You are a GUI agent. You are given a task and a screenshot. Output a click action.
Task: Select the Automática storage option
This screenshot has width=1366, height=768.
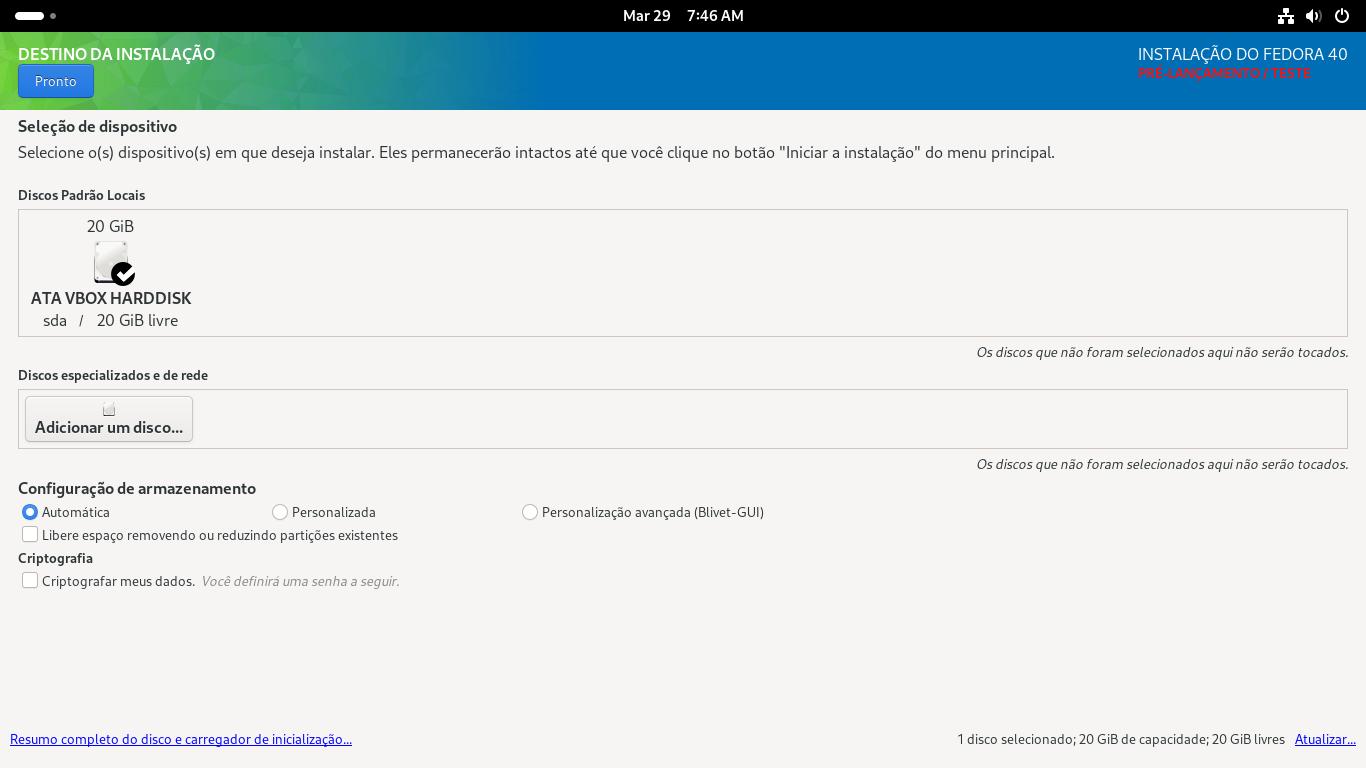30,512
